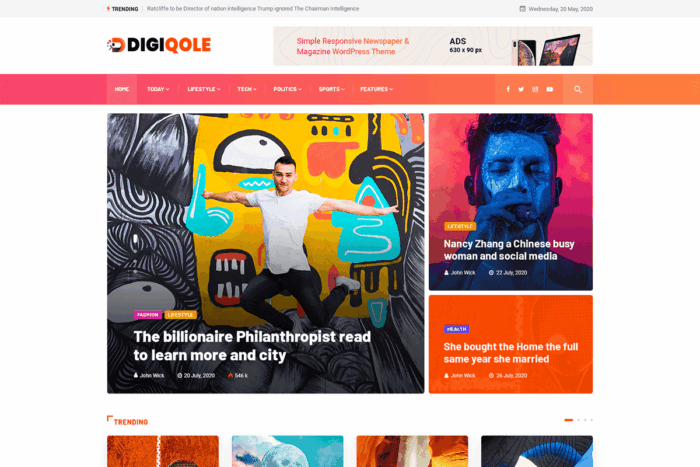Click the flame views icon showing 546 k
Image resolution: width=700 pixels, height=467 pixels.
230,375
